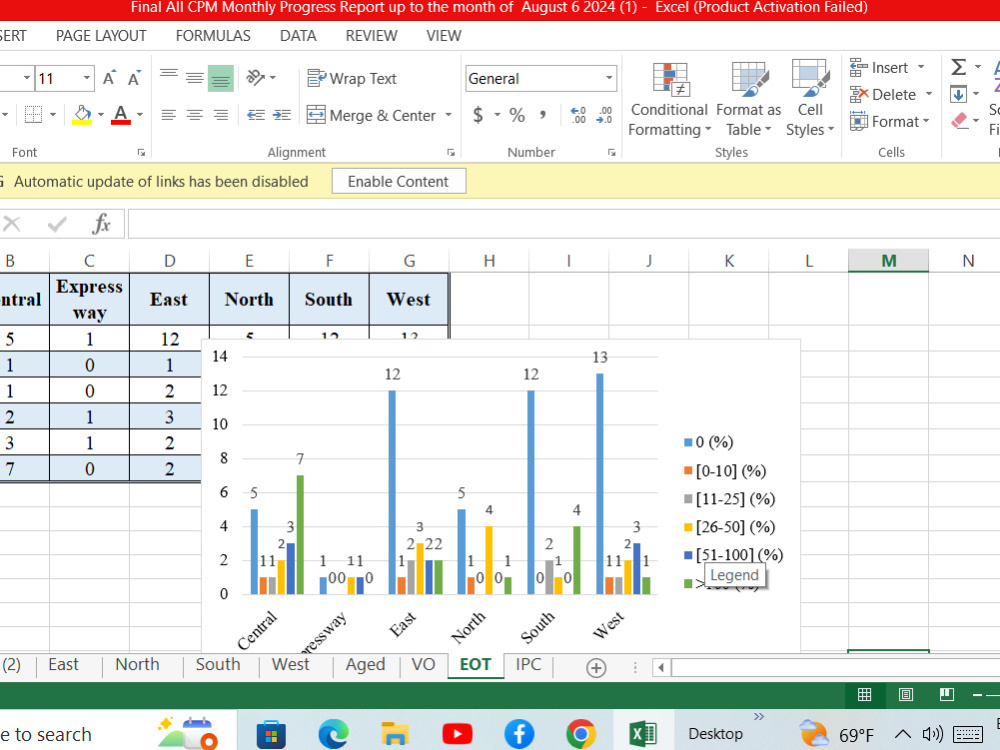Switch to the VO sheet tab
Image resolution: width=1000 pixels, height=750 pixels.
(x=423, y=665)
